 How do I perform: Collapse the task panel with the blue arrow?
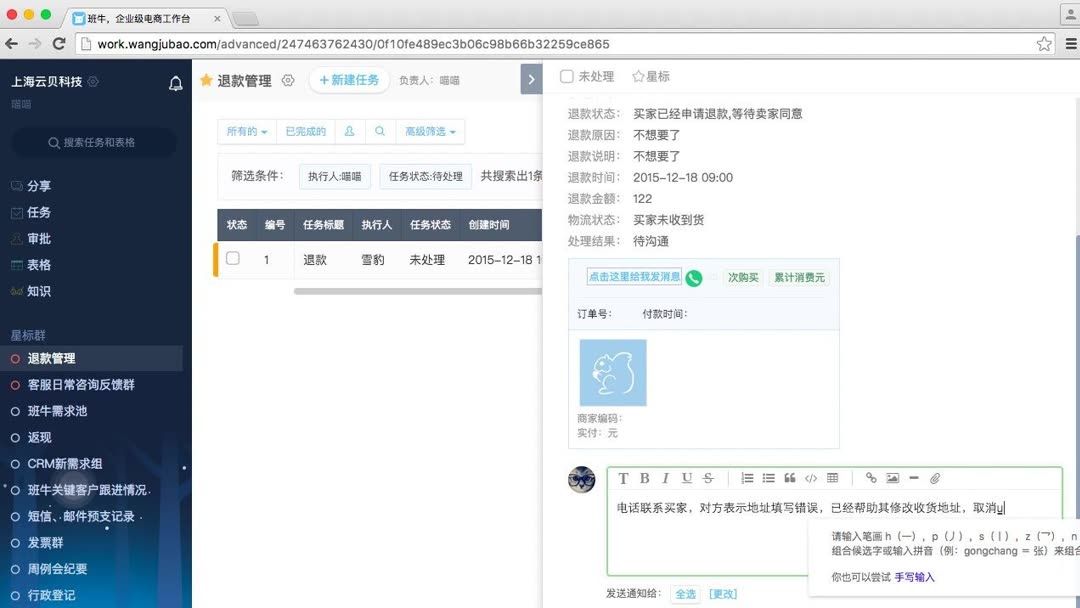coord(531,79)
